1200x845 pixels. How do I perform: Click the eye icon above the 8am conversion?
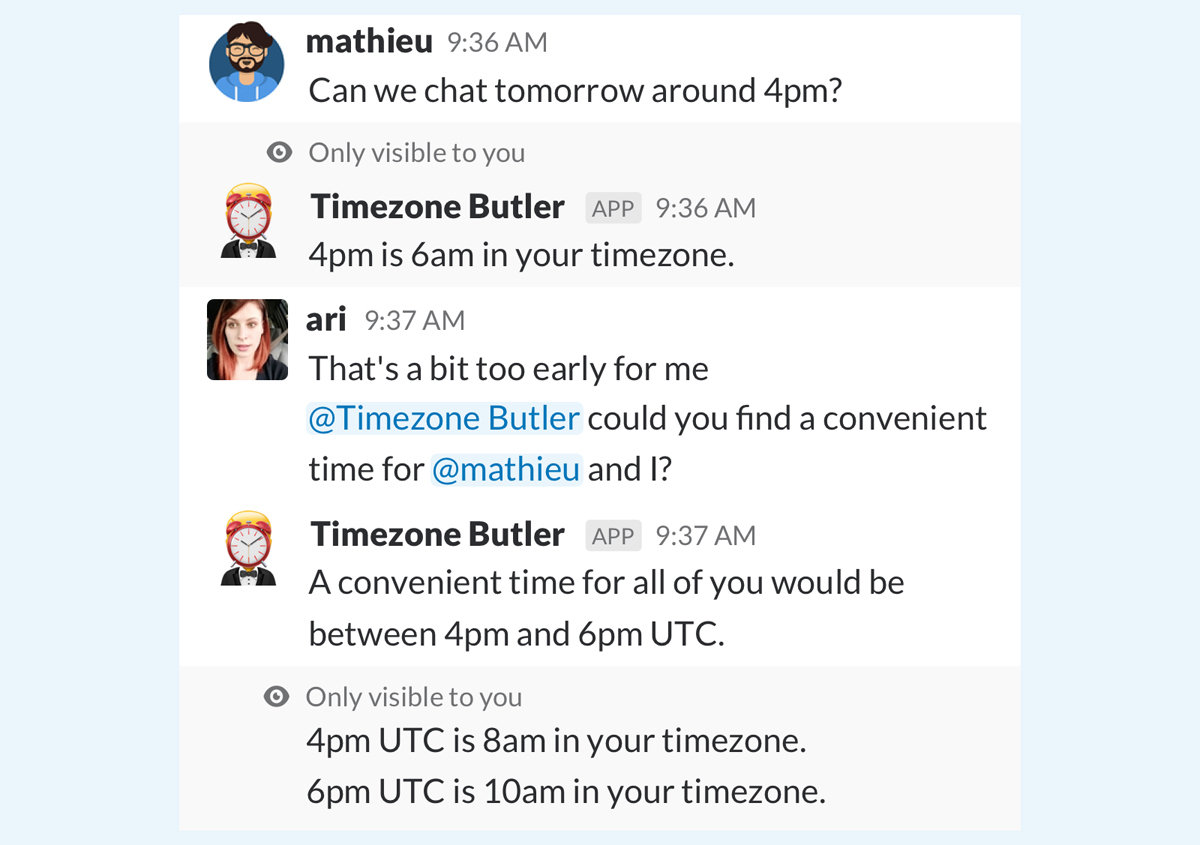pyautogui.click(x=277, y=697)
